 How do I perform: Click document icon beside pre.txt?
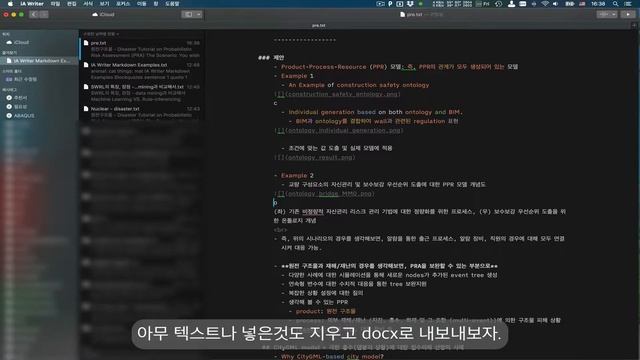[x=86, y=42]
